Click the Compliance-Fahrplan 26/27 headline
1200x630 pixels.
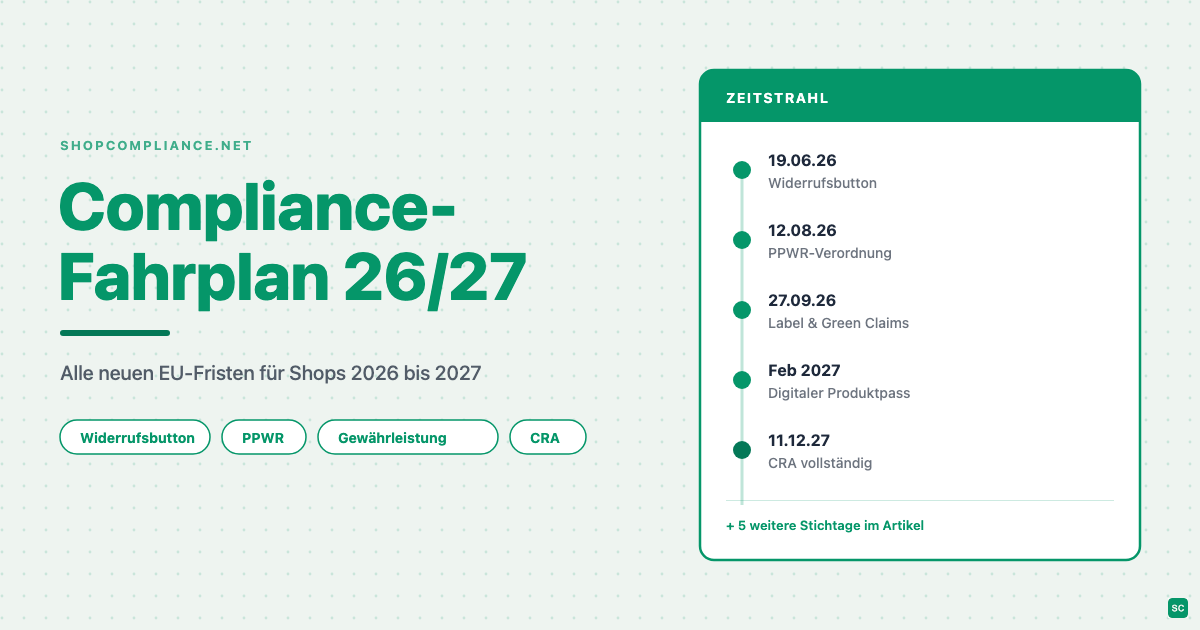[292, 243]
